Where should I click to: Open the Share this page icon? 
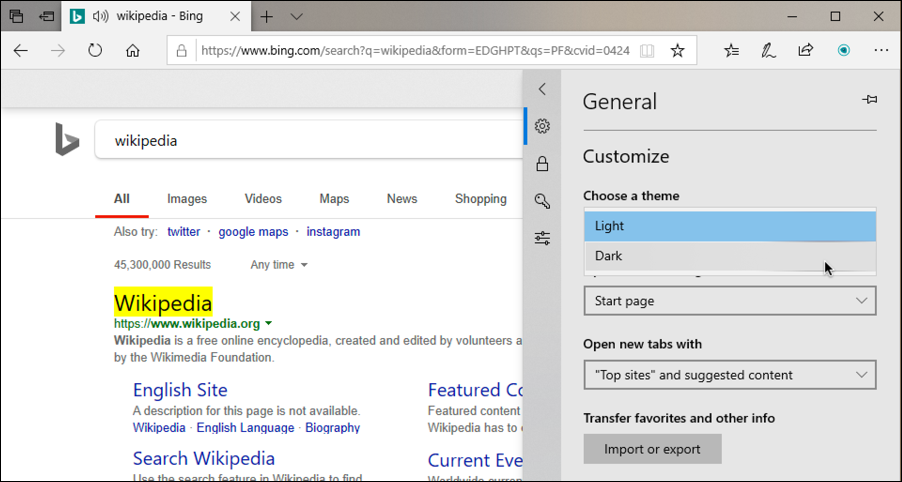[805, 51]
